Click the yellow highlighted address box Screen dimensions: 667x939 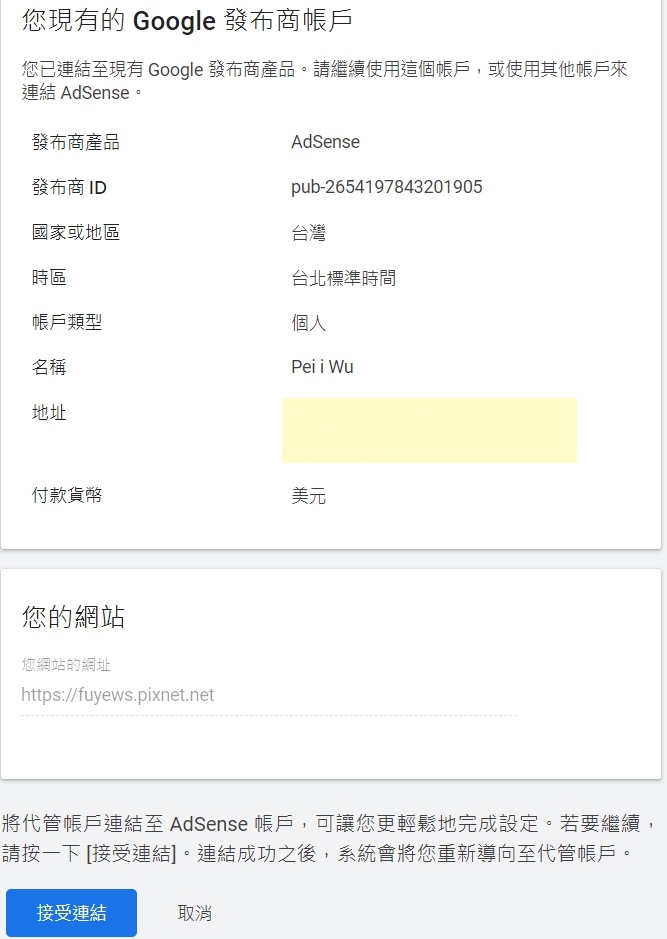click(x=429, y=430)
